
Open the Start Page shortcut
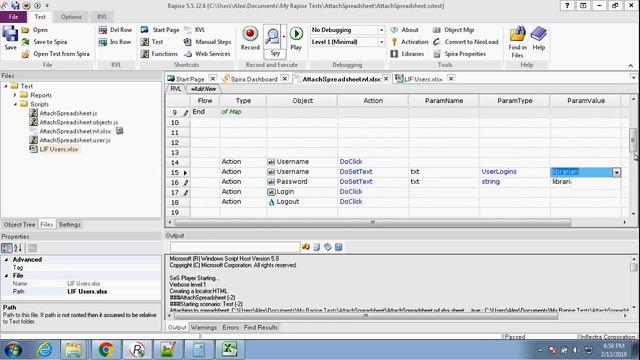[x=160, y=30]
